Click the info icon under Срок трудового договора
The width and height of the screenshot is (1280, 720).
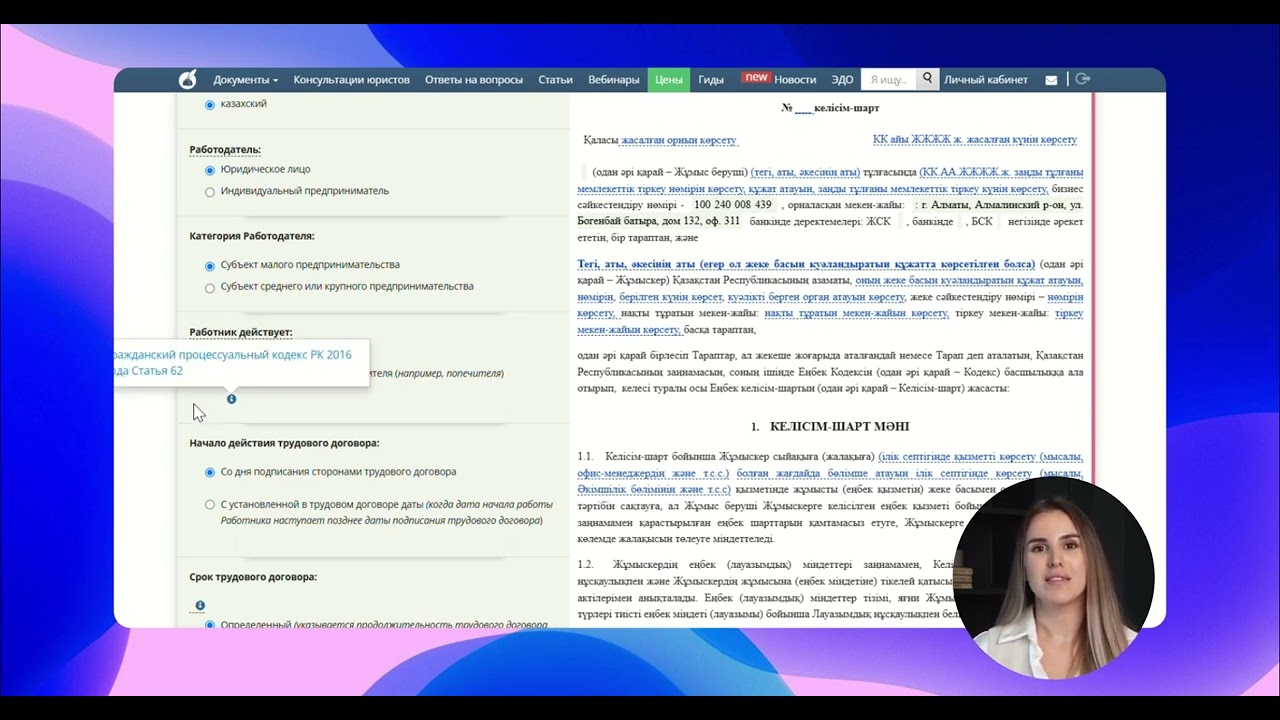[x=200, y=606]
